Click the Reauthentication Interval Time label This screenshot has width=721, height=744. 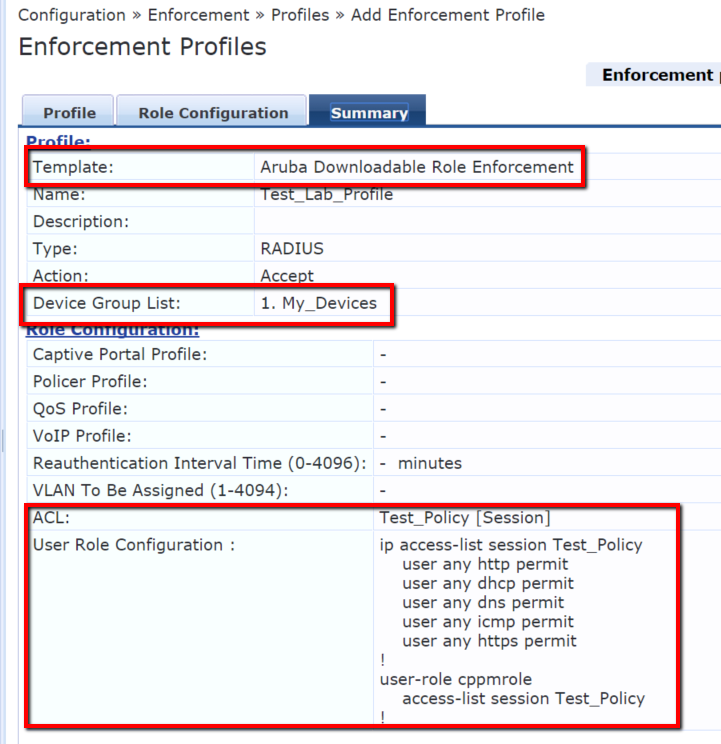[200, 463]
